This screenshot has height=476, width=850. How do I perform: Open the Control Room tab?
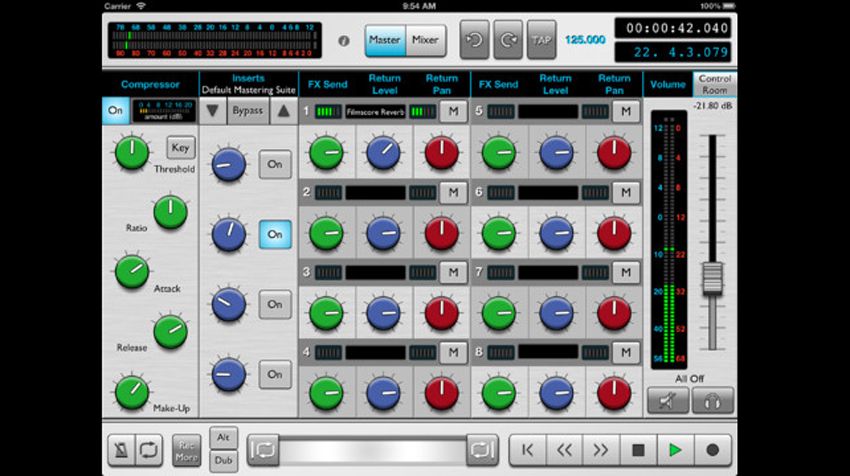tap(714, 84)
